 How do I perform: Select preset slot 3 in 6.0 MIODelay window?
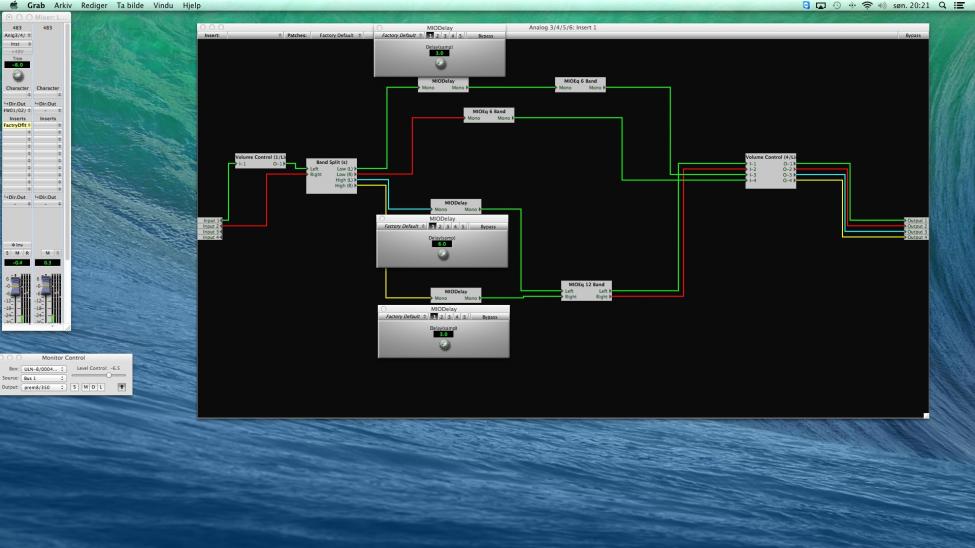point(448,226)
